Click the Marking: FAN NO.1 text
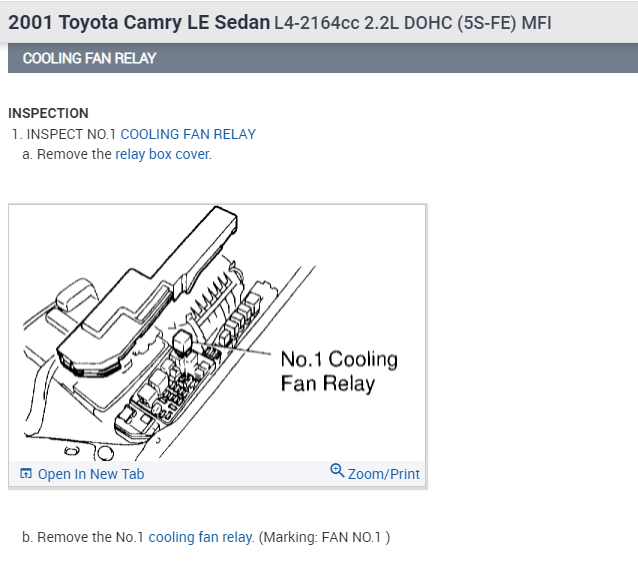Screen dimensions: 638x565 click(x=323, y=537)
